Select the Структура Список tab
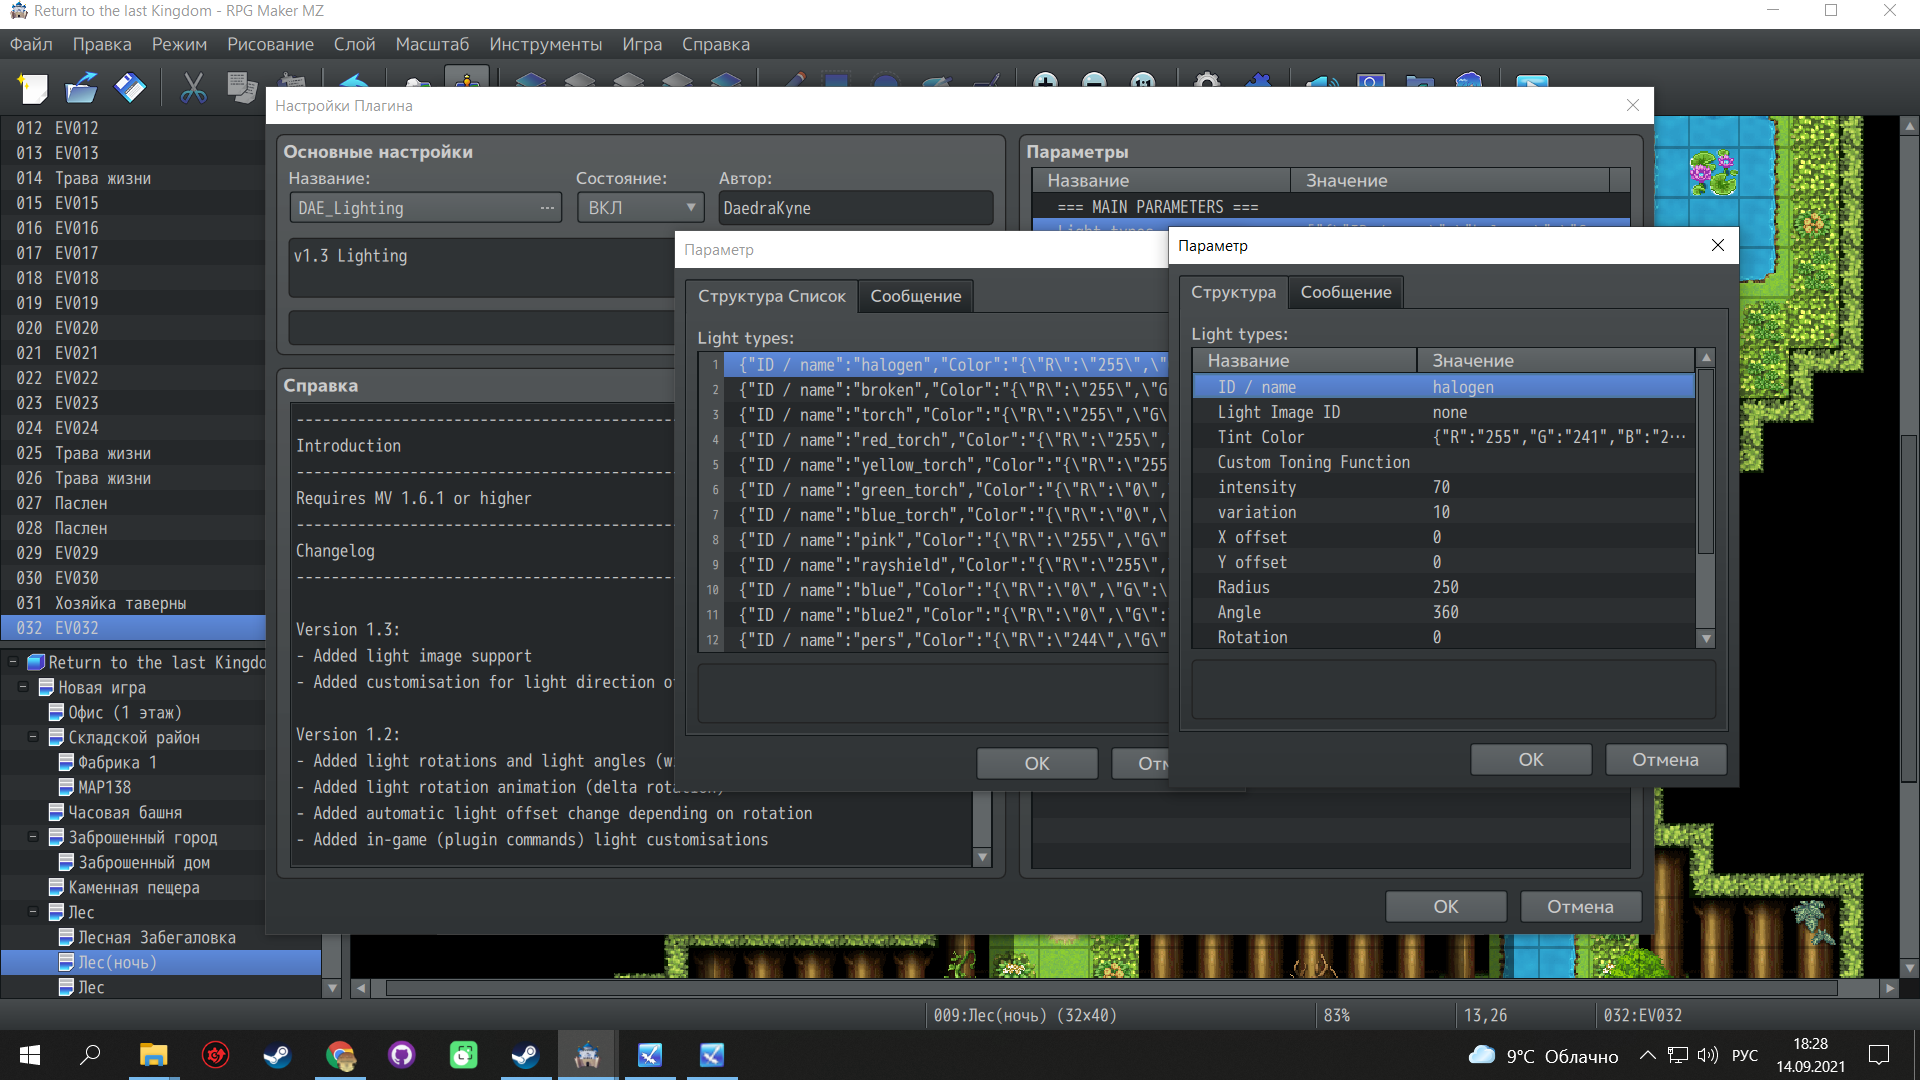 point(771,296)
